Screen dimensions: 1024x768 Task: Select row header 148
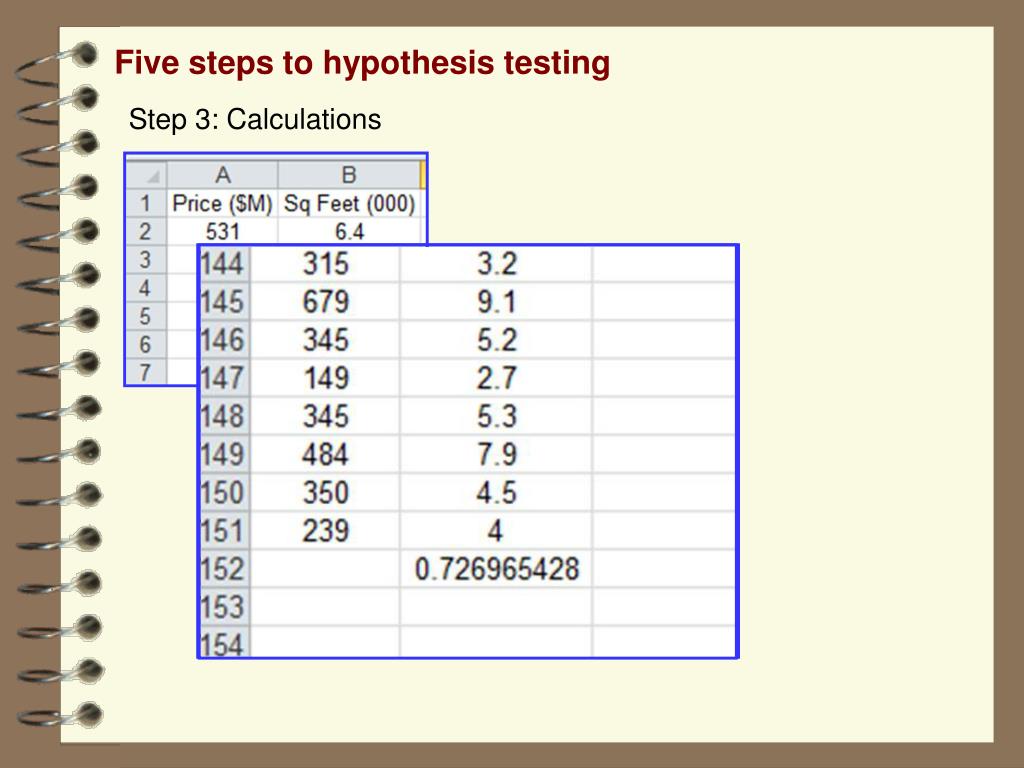[224, 416]
